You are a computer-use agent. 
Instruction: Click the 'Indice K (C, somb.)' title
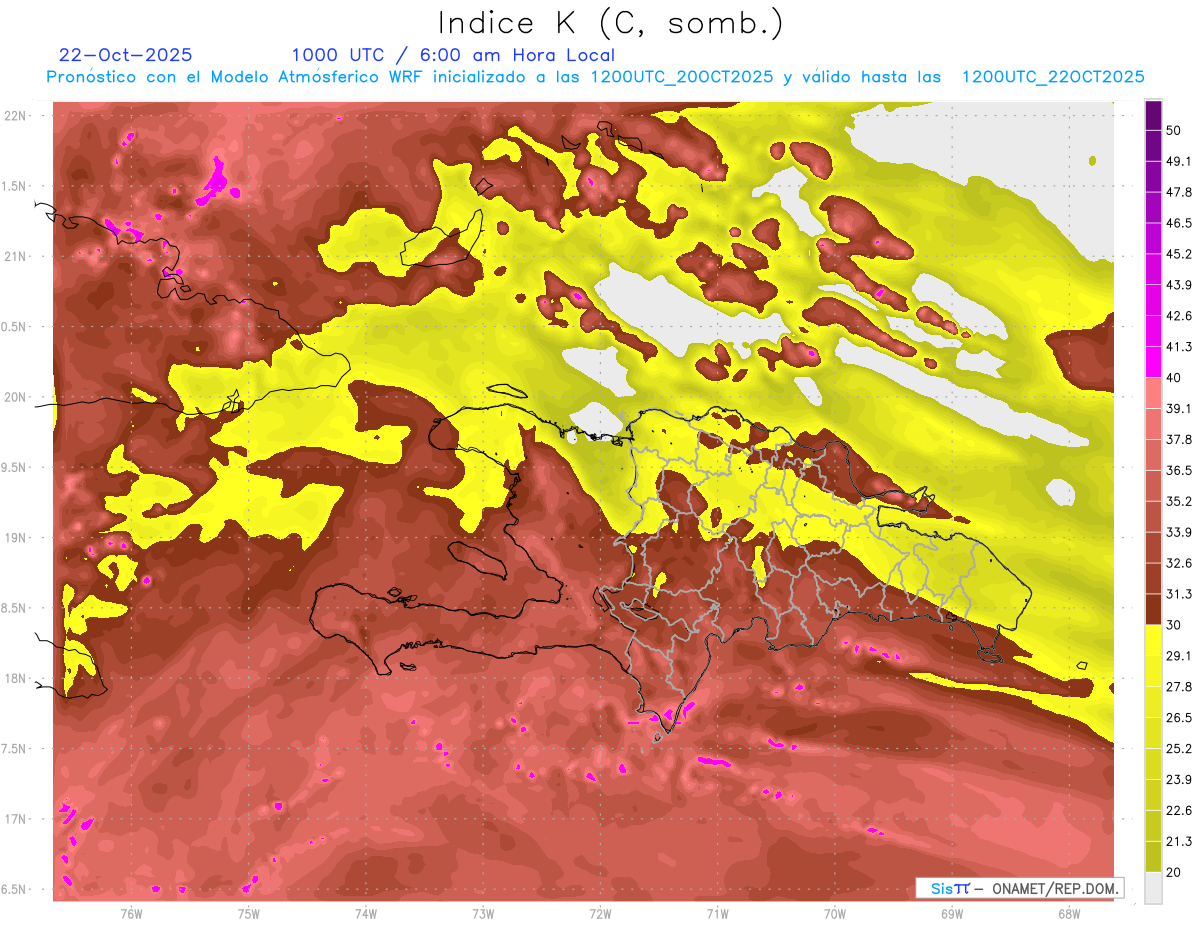click(x=610, y=23)
